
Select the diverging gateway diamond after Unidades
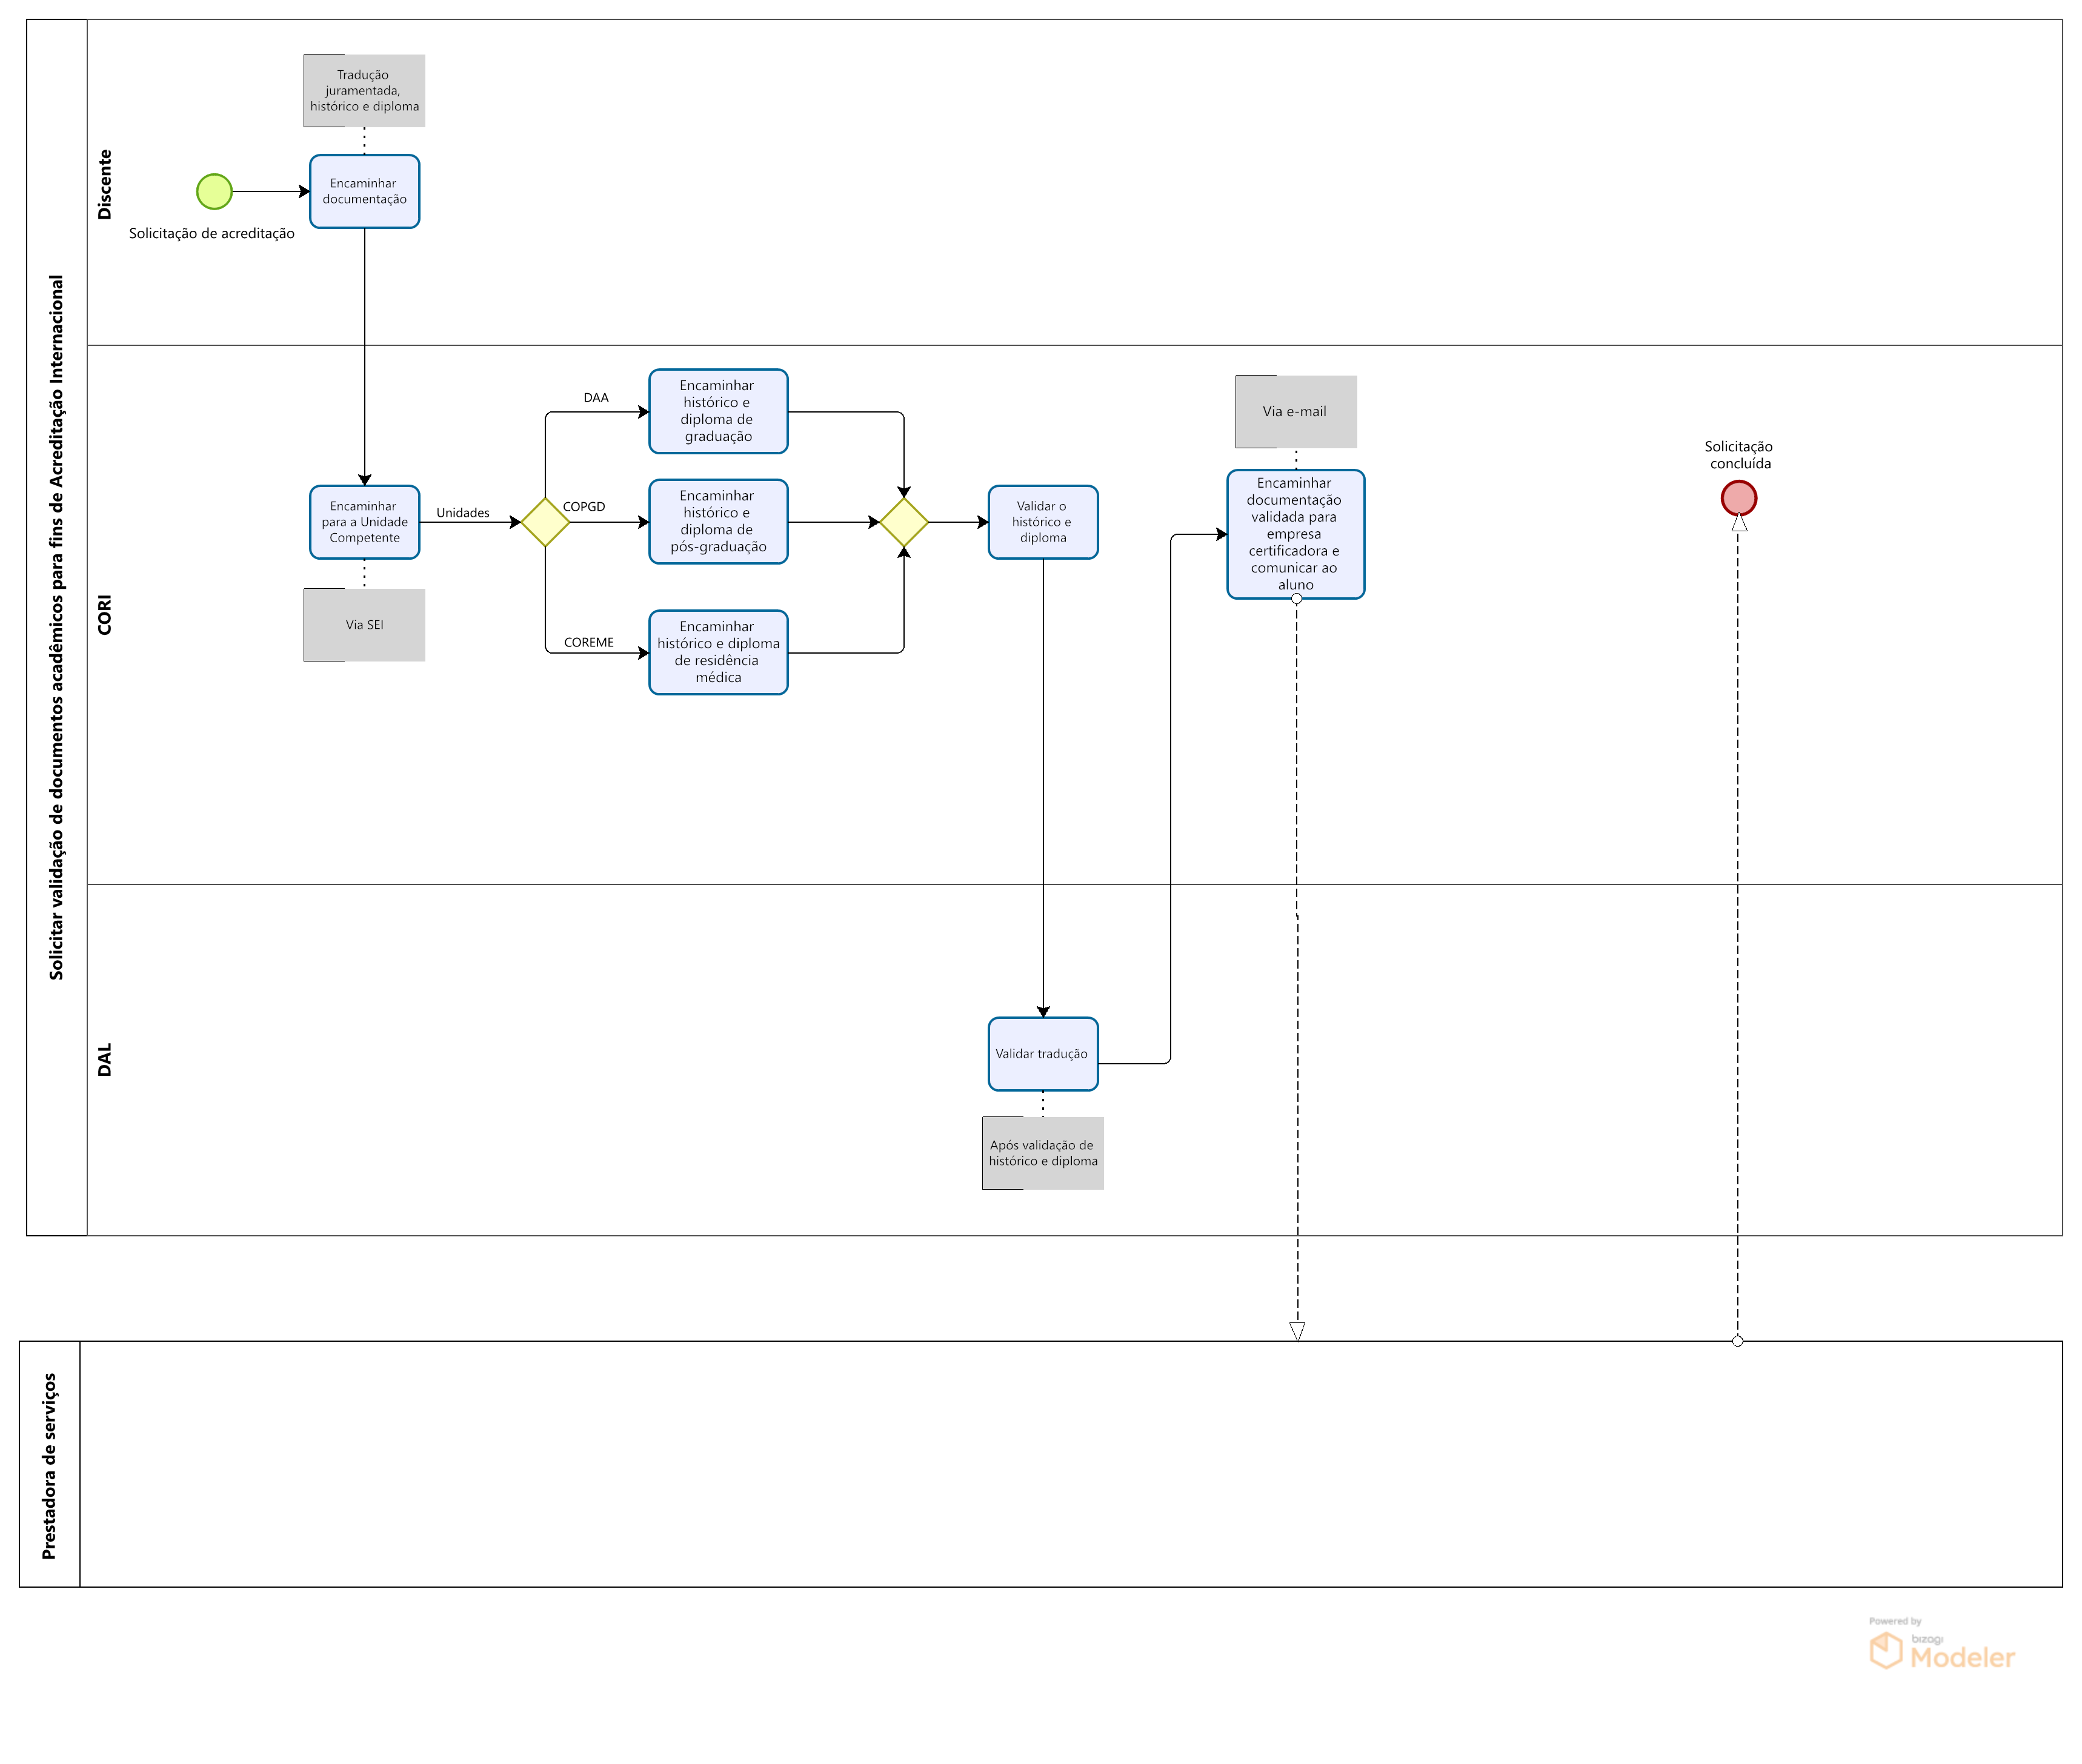pyautogui.click(x=545, y=522)
